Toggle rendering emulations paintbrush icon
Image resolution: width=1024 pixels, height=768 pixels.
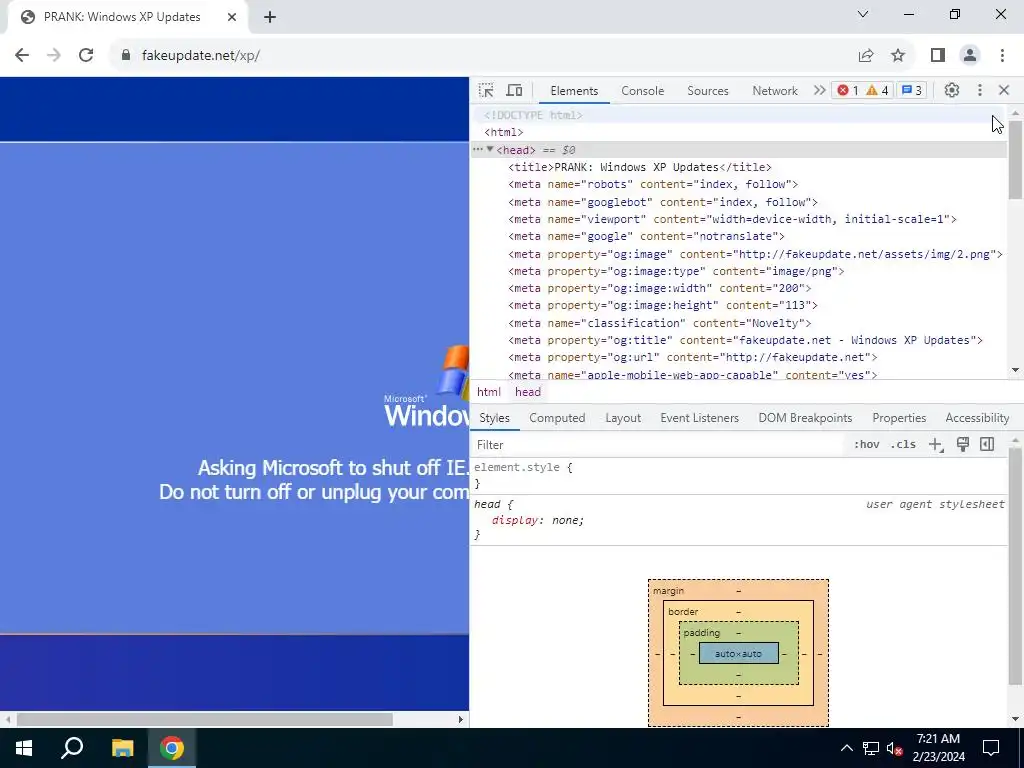point(963,445)
